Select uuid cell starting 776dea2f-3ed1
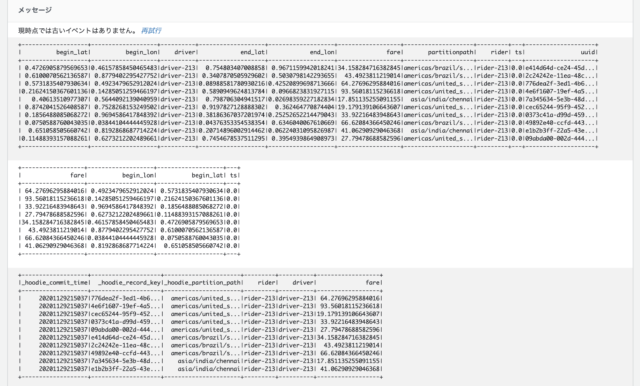The image size is (640, 386). click(x=560, y=84)
